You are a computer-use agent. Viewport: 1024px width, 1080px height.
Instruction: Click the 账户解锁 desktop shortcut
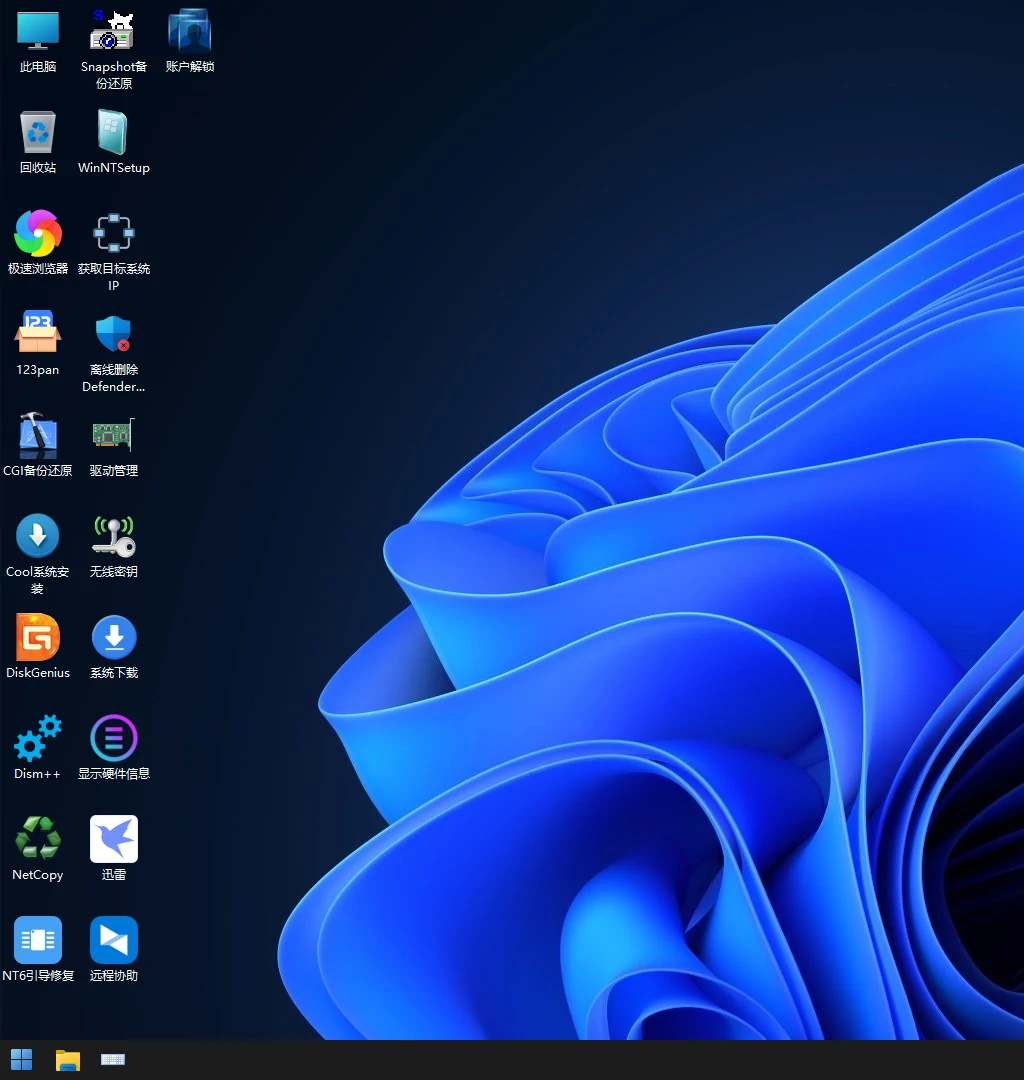point(189,32)
